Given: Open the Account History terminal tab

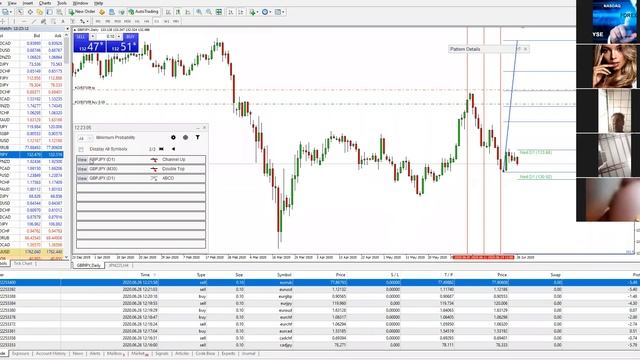Looking at the screenshot, I should (x=51, y=353).
